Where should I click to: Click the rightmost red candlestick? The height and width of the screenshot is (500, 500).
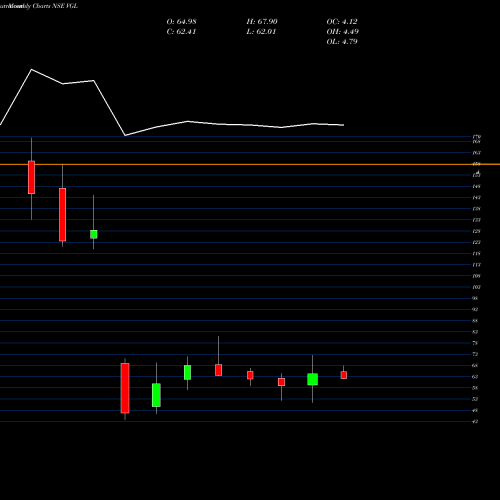tap(344, 375)
